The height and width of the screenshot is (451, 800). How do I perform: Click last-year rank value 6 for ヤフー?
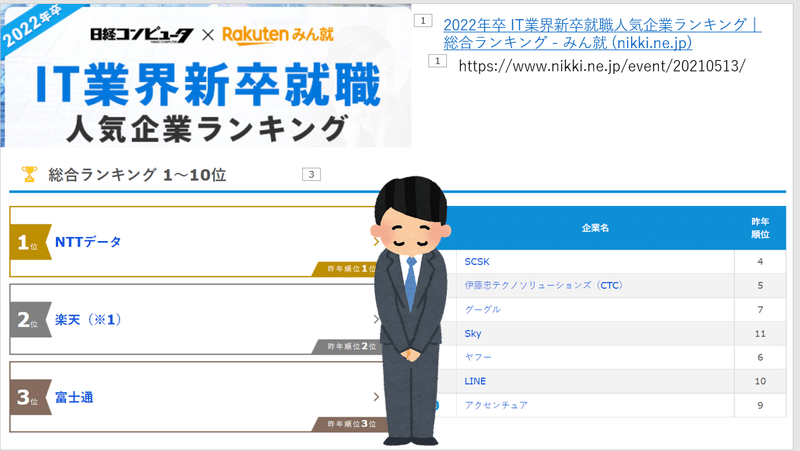point(760,357)
